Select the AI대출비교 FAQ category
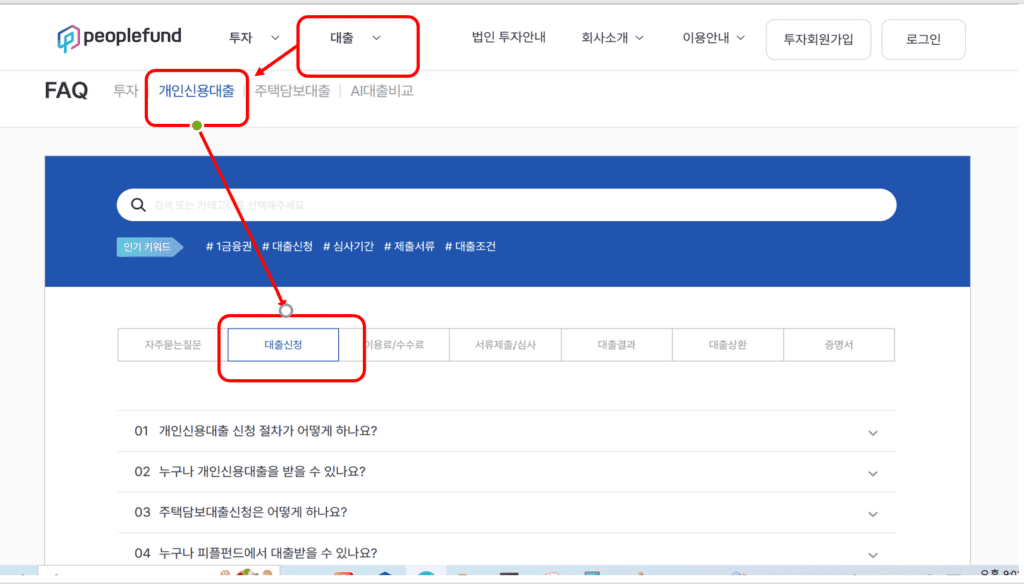This screenshot has height=584, width=1024. point(382,91)
